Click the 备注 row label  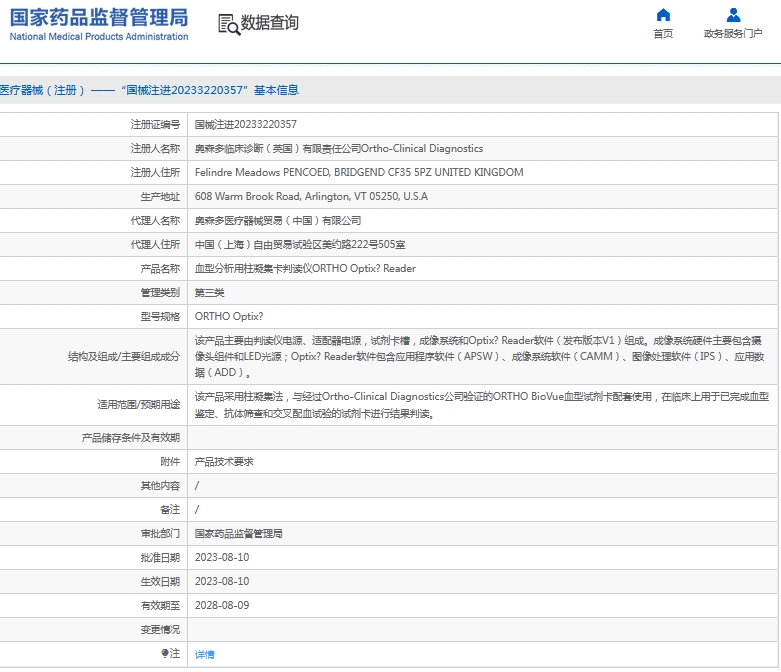[170, 510]
